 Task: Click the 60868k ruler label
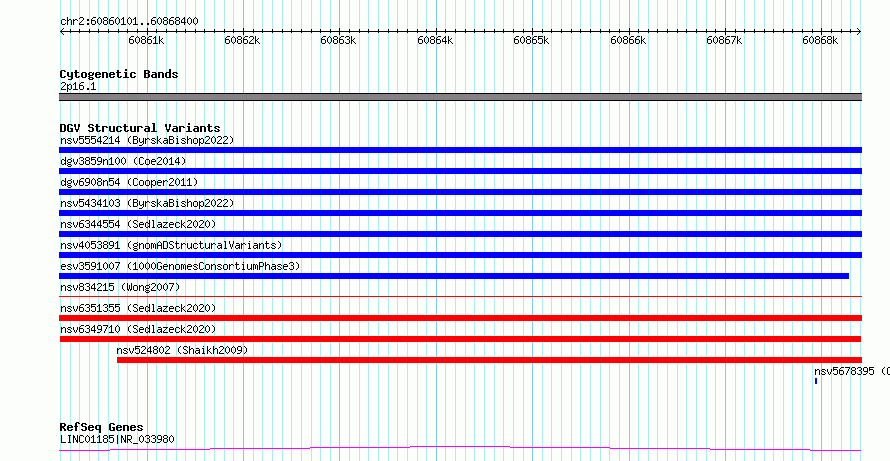(x=820, y=40)
